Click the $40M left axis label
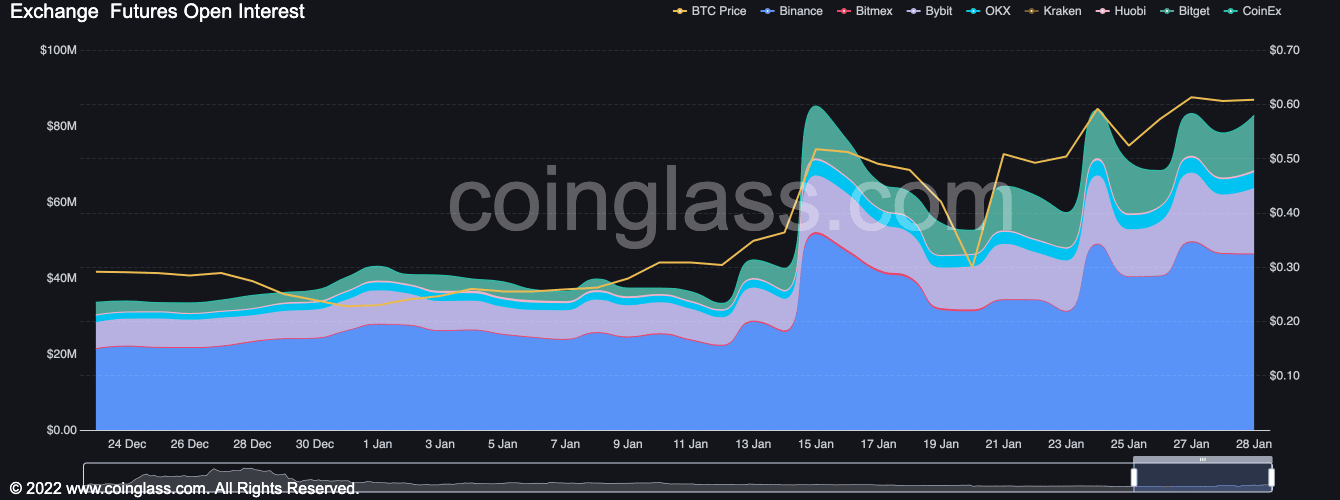Viewport: 1340px width, 500px height. click(61, 278)
